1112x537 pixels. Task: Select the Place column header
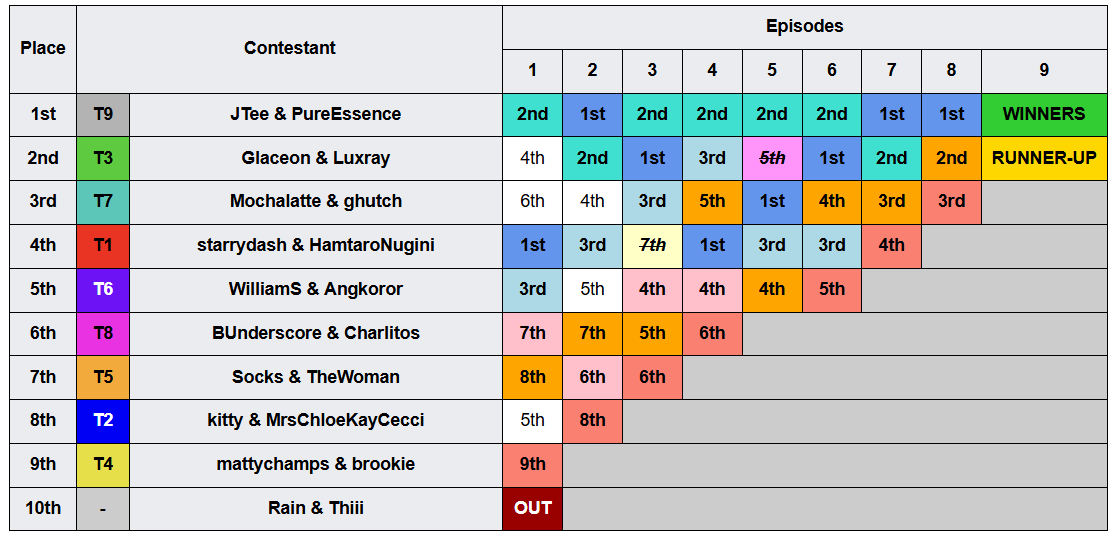[x=43, y=49]
